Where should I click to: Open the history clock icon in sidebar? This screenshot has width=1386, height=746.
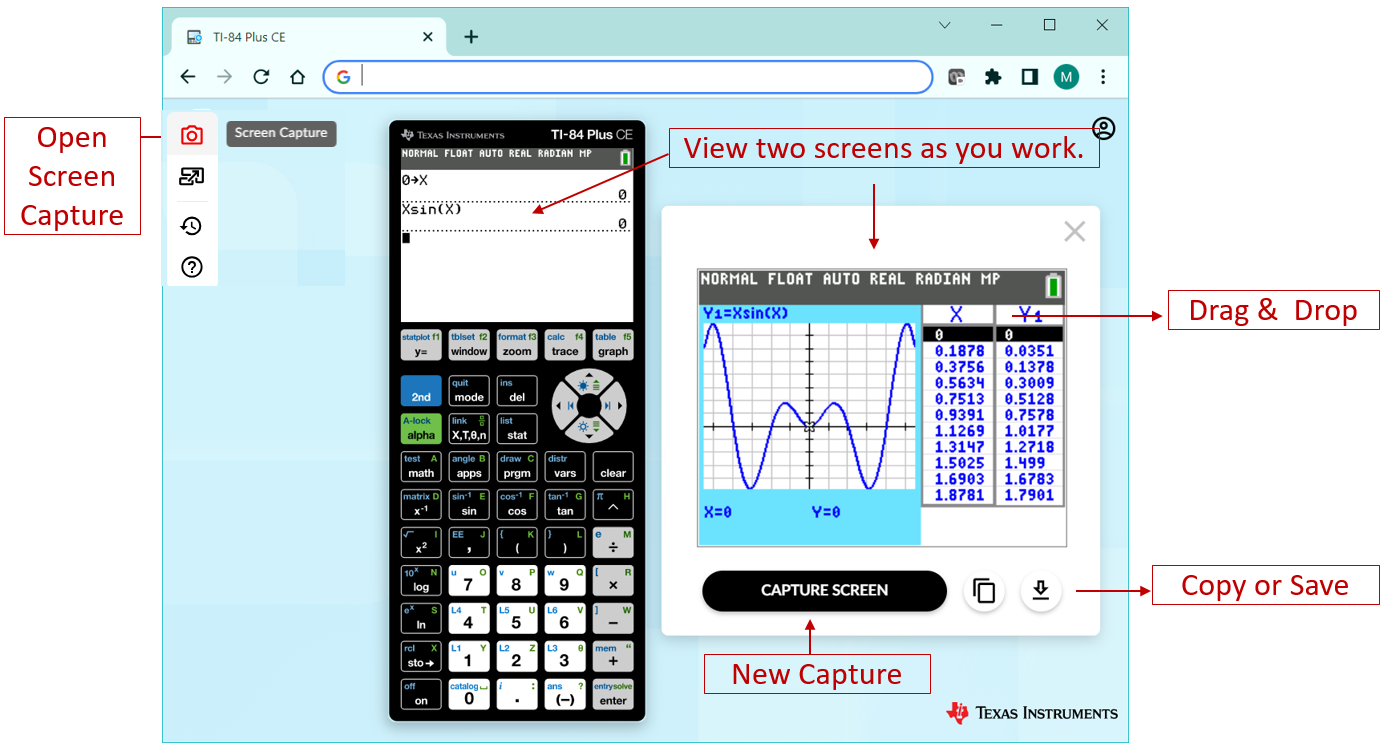coord(191,226)
